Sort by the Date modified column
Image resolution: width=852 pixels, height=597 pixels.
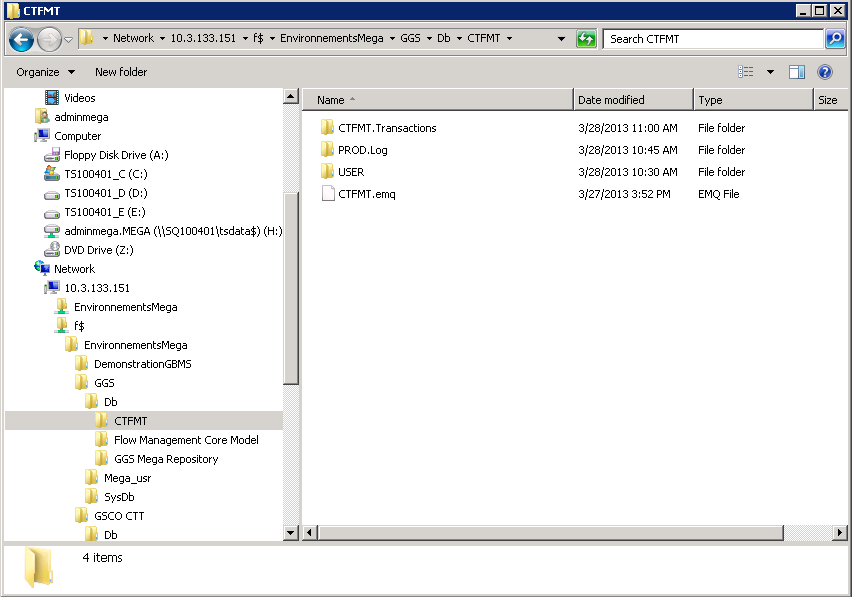pyautogui.click(x=611, y=100)
